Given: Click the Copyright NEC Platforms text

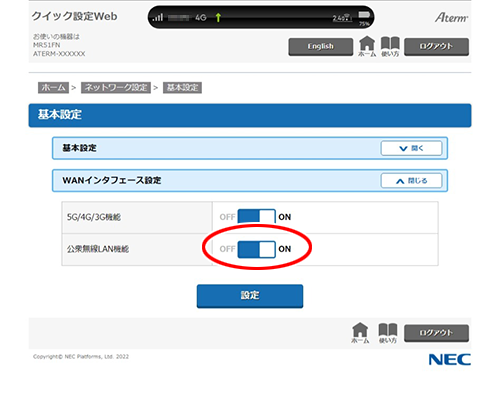Looking at the screenshot, I should (x=81, y=357).
